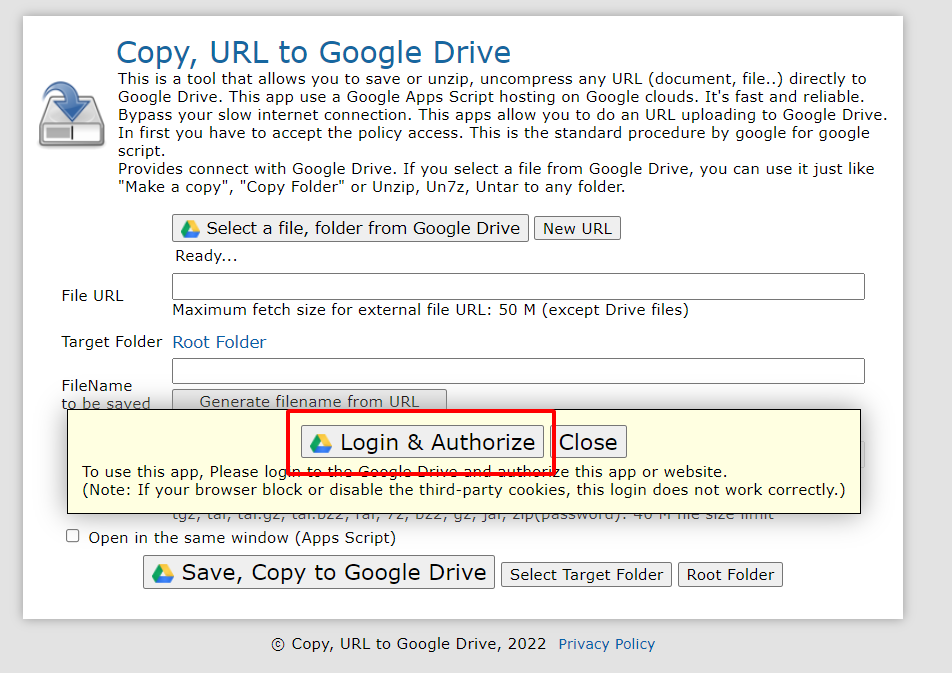Viewport: 952px width, 673px height.
Task: Click the Copy, URL to Google Drive heading
Action: tap(313, 52)
